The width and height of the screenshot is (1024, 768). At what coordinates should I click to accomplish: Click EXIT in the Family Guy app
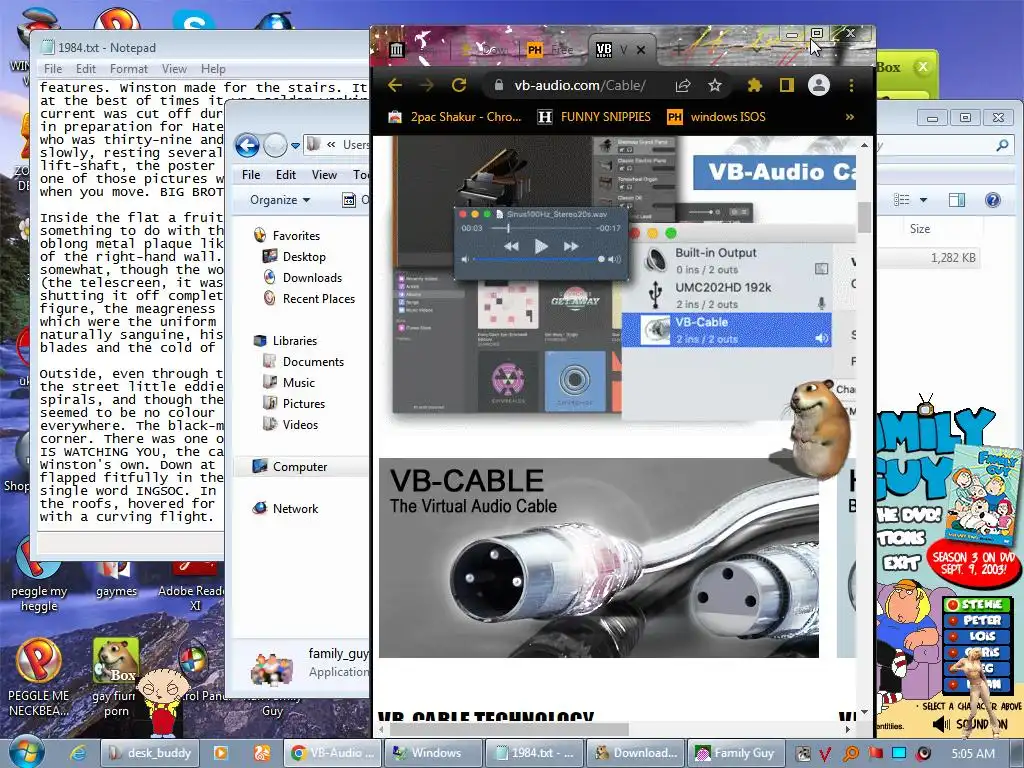(x=902, y=562)
